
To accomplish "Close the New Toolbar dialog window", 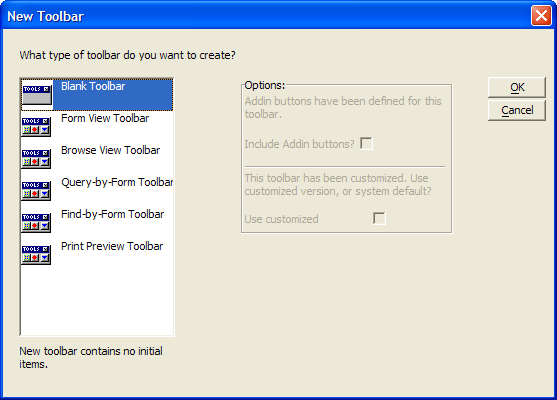I will 541,16.
